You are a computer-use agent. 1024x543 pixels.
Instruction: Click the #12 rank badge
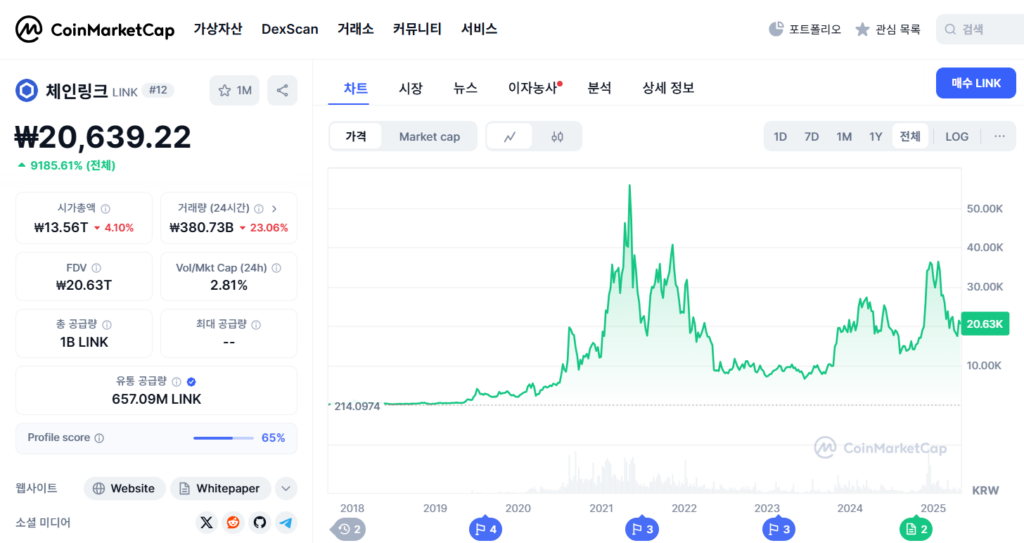tap(158, 90)
